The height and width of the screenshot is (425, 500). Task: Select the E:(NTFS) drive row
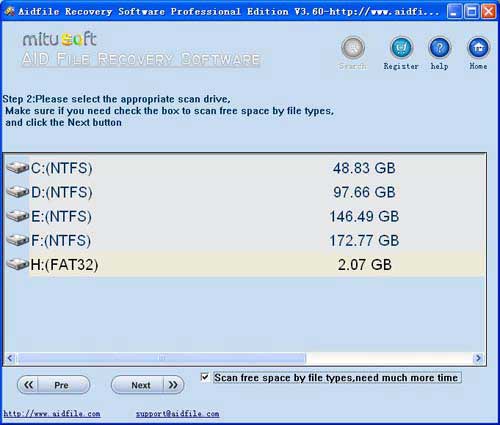245,216
